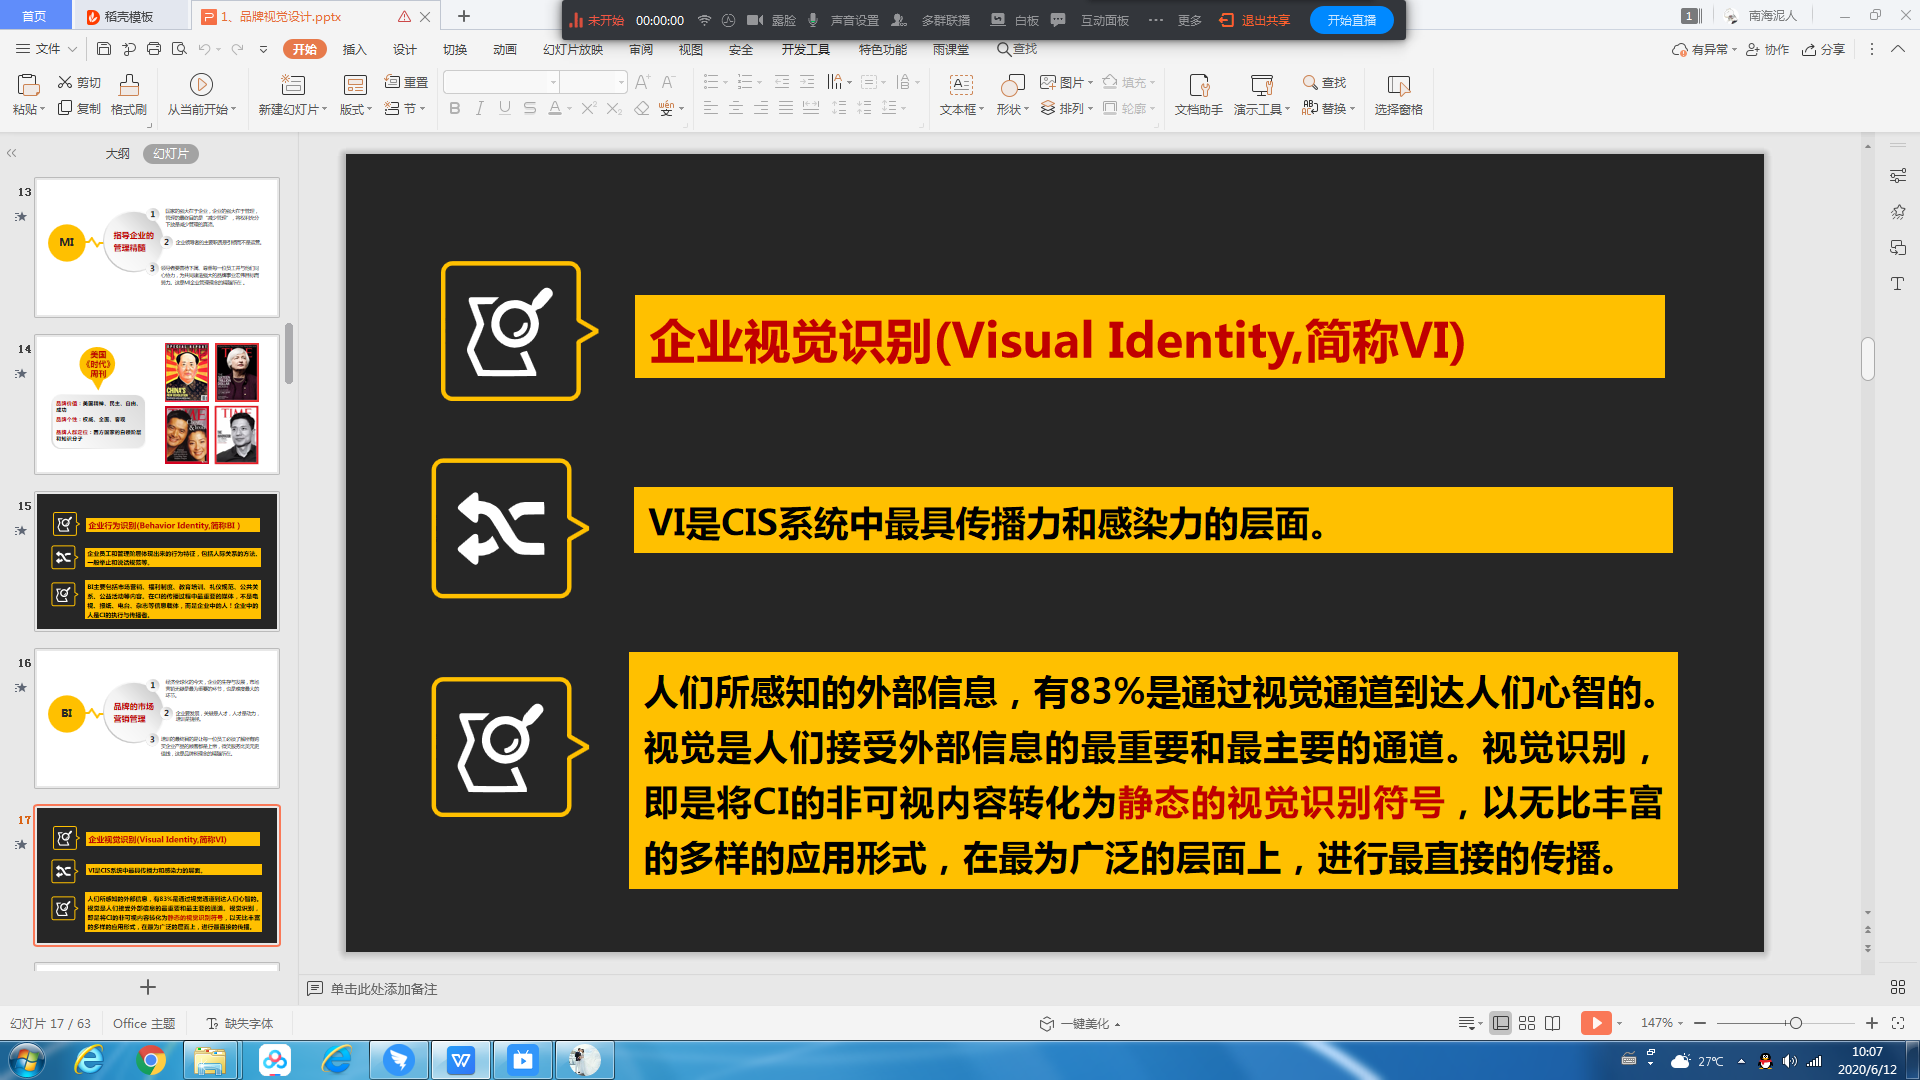Viewport: 1920px width, 1080px height.
Task: Switch to slide sorter view
Action: click(x=1527, y=1023)
